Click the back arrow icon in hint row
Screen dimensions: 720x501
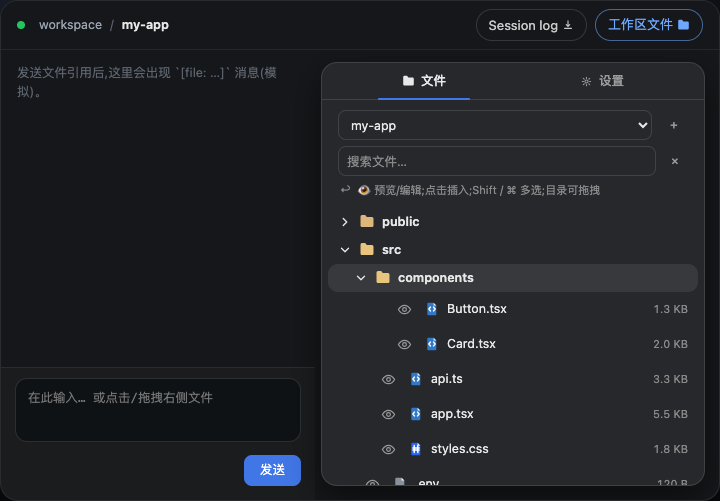[x=345, y=189]
